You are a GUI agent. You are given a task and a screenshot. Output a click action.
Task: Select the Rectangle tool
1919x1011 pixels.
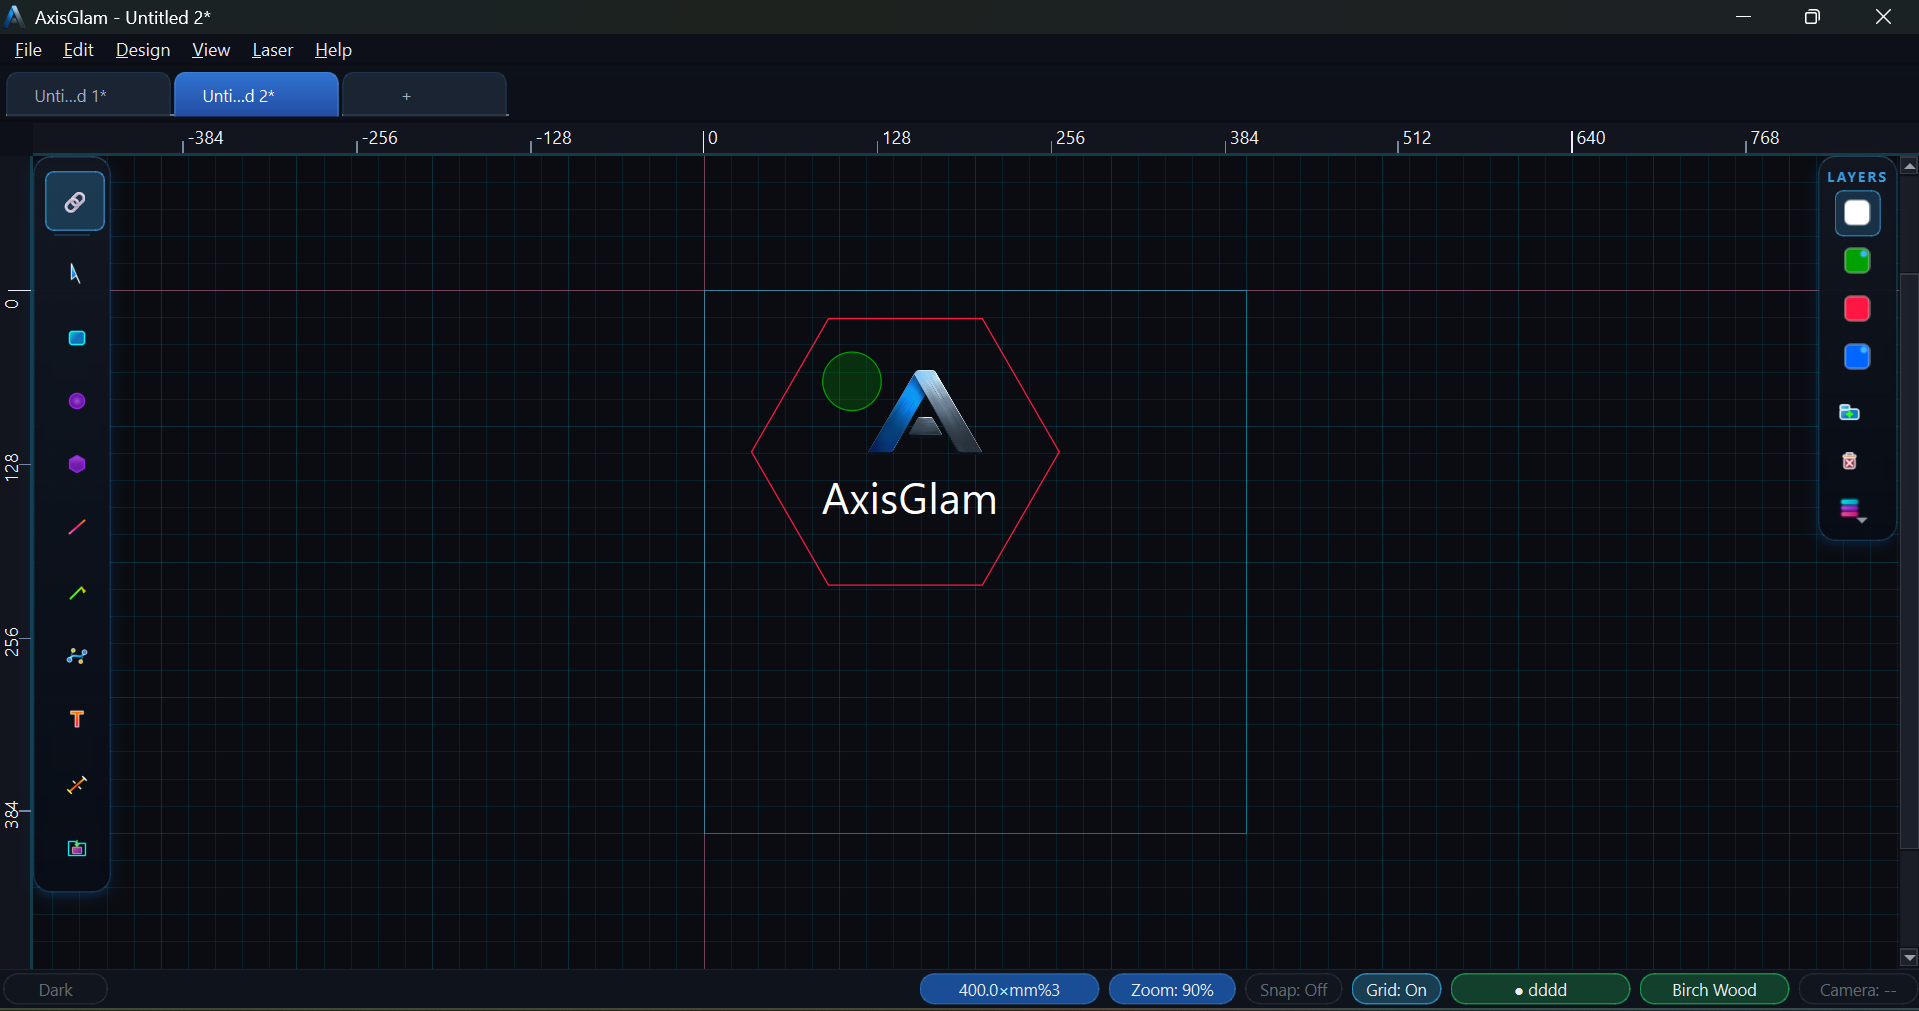point(75,338)
